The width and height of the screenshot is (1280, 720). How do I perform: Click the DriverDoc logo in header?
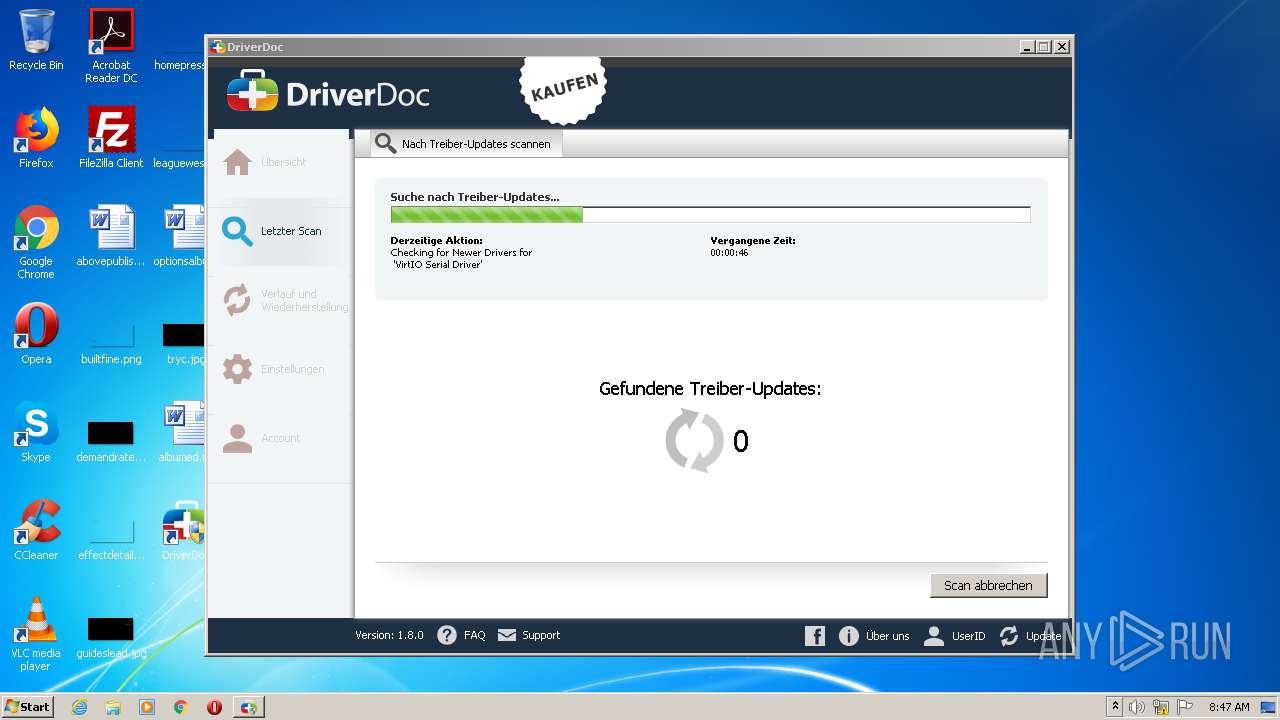[328, 94]
